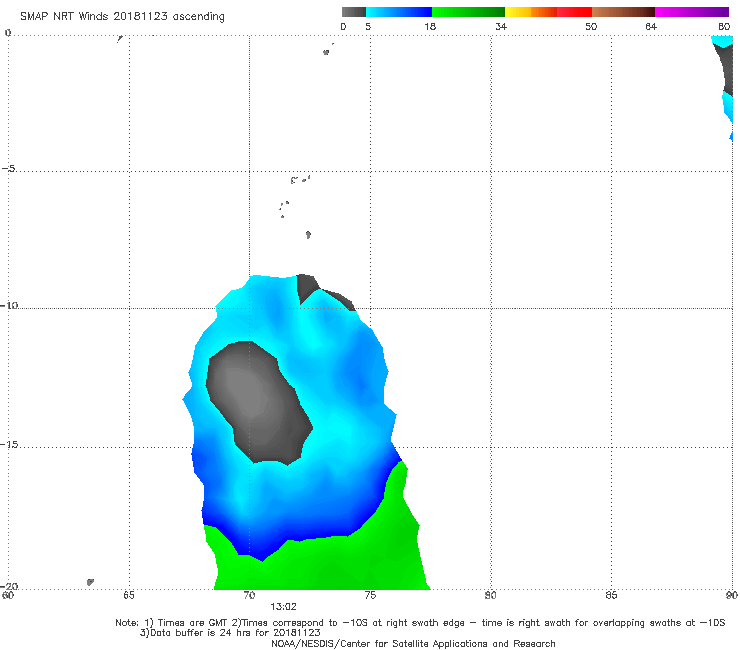
Task: Click the gray 0-5 segment of the color bar
Action: point(353,12)
